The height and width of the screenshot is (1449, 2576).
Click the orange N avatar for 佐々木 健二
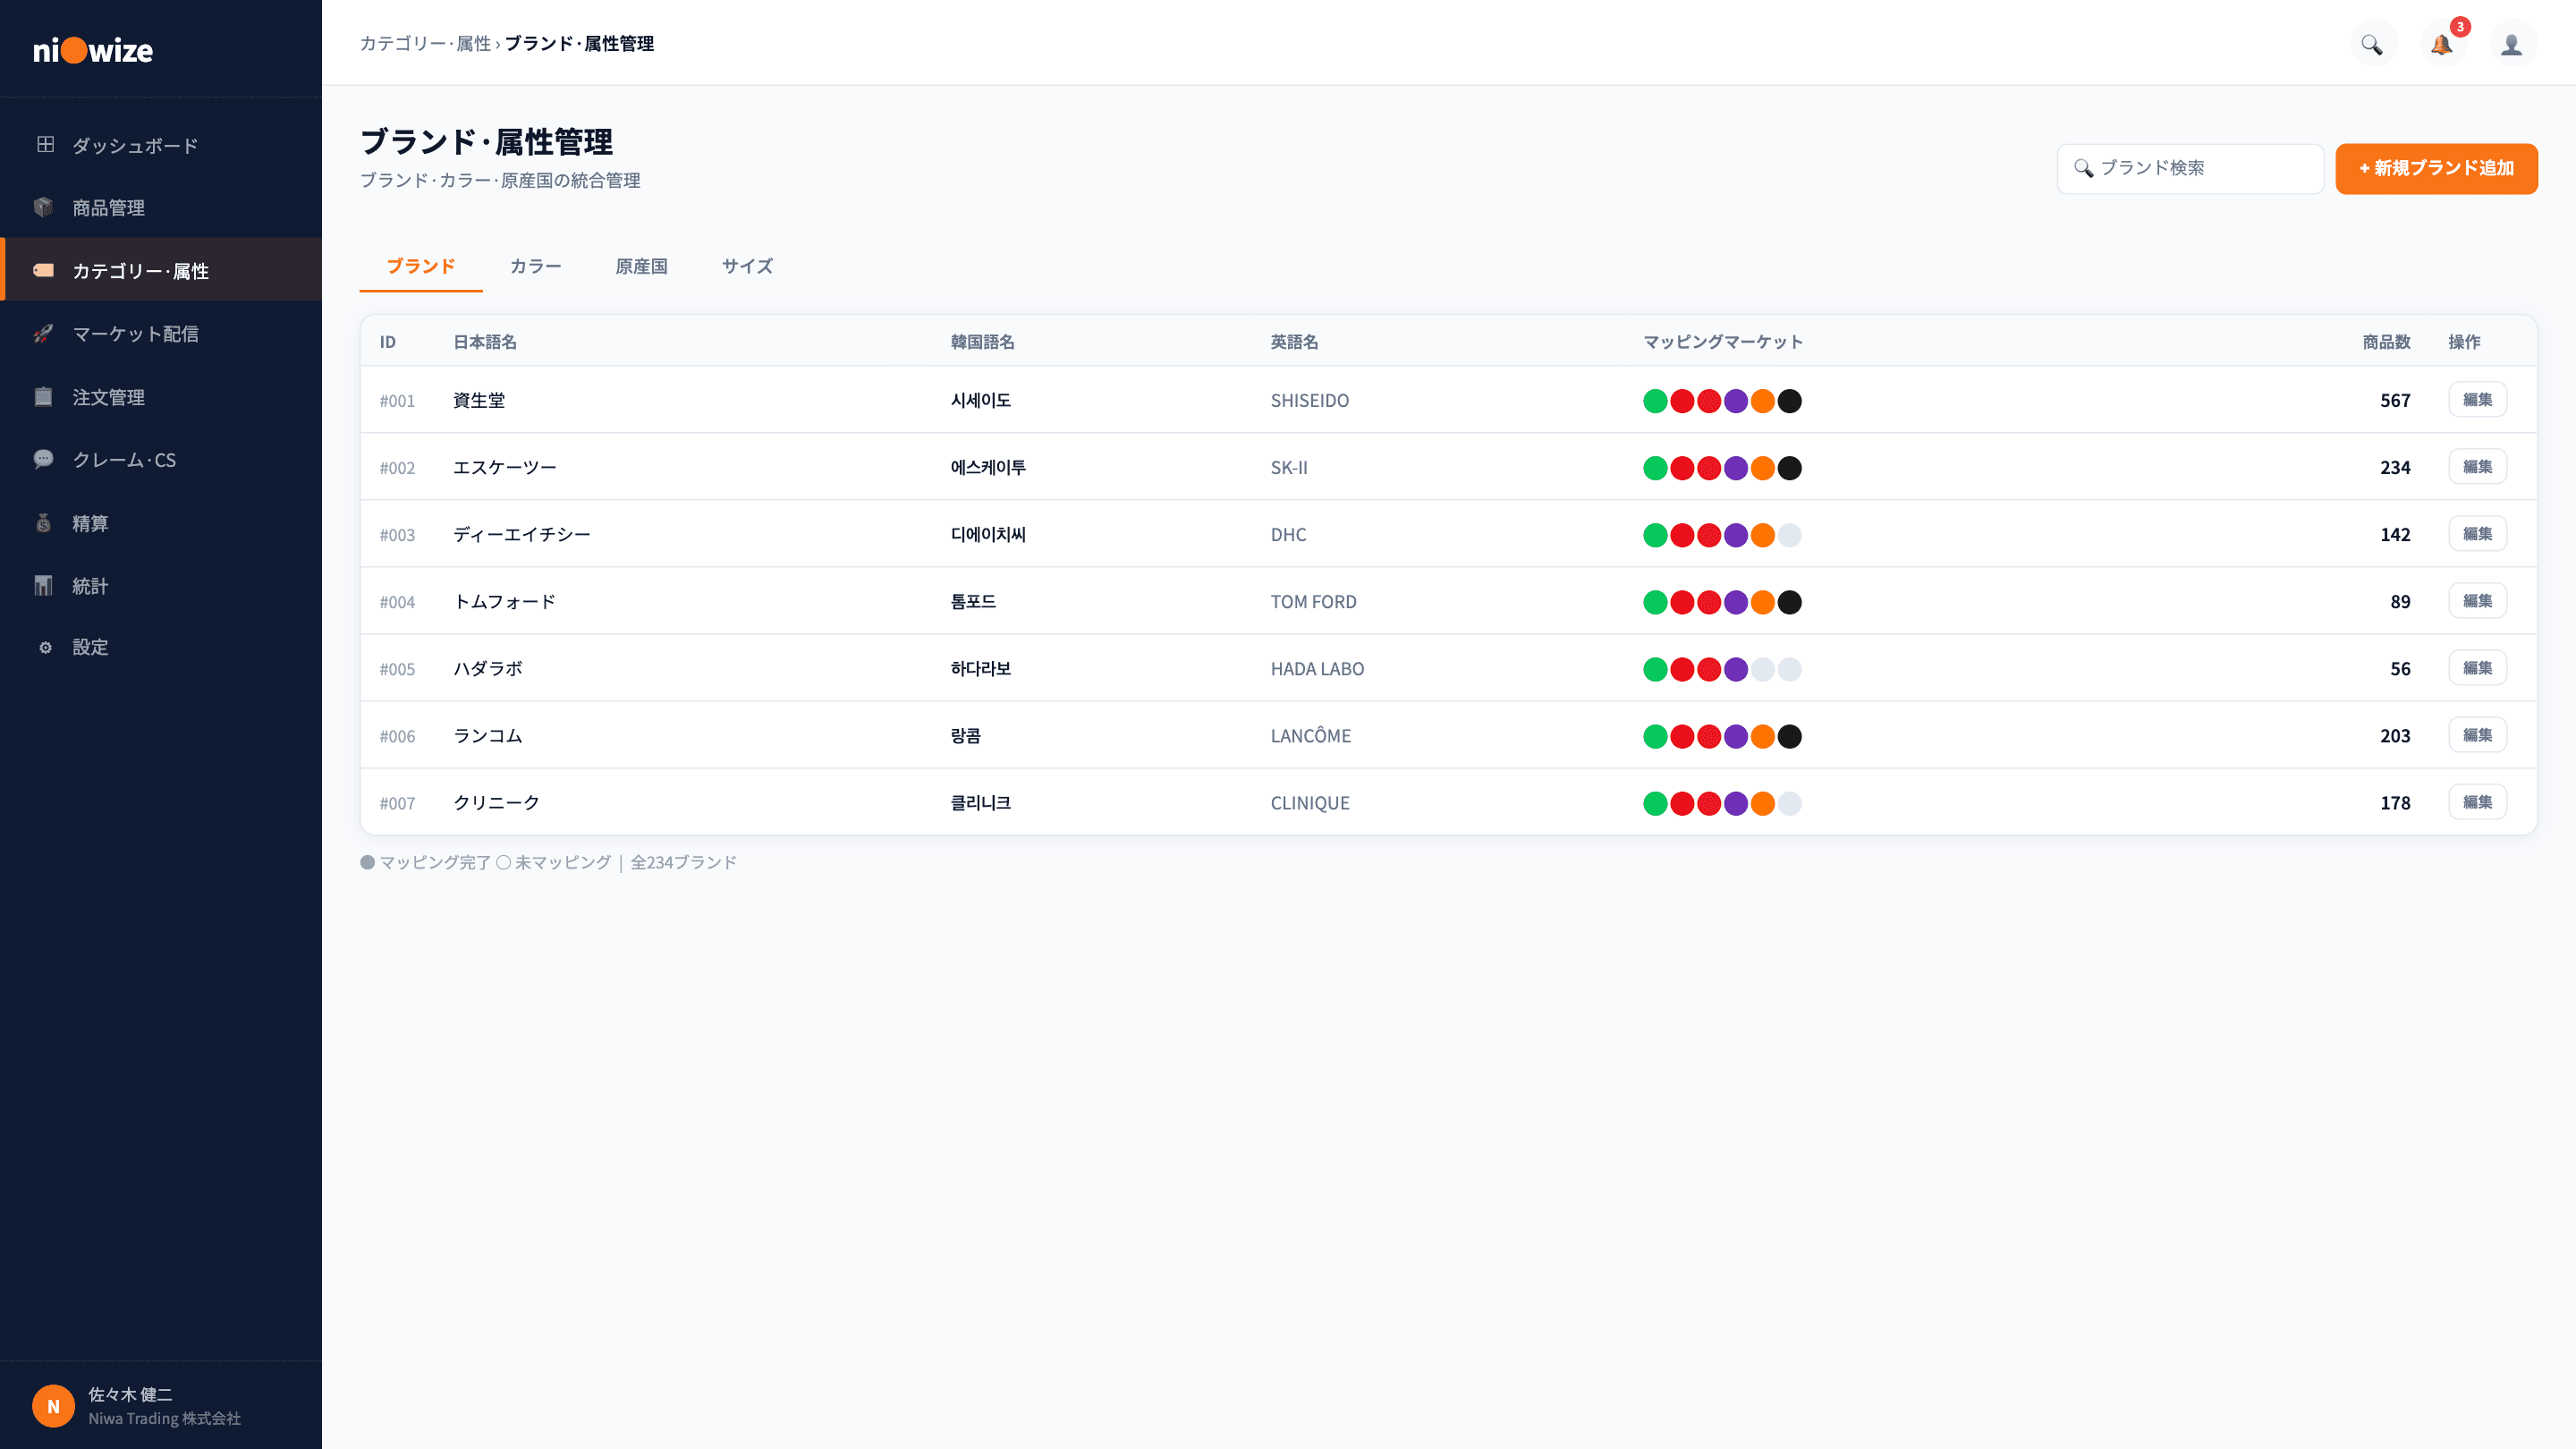[54, 1405]
